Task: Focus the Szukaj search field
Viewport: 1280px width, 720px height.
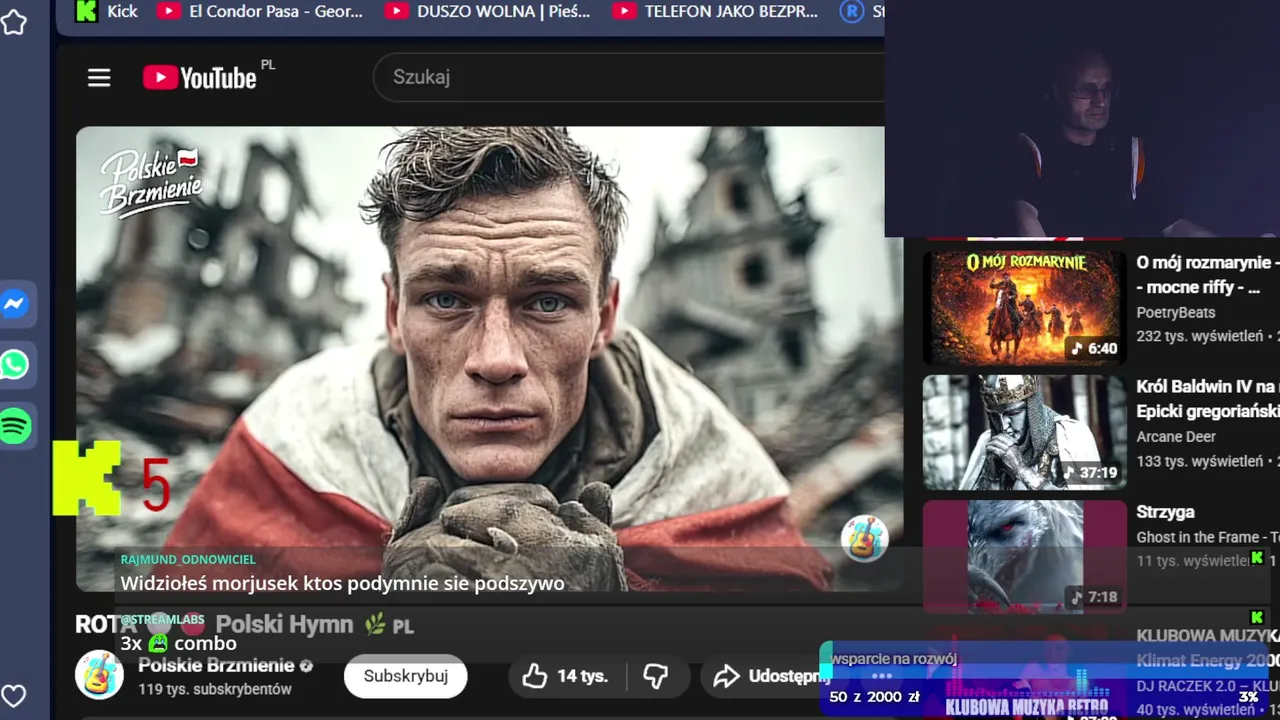Action: [x=628, y=77]
